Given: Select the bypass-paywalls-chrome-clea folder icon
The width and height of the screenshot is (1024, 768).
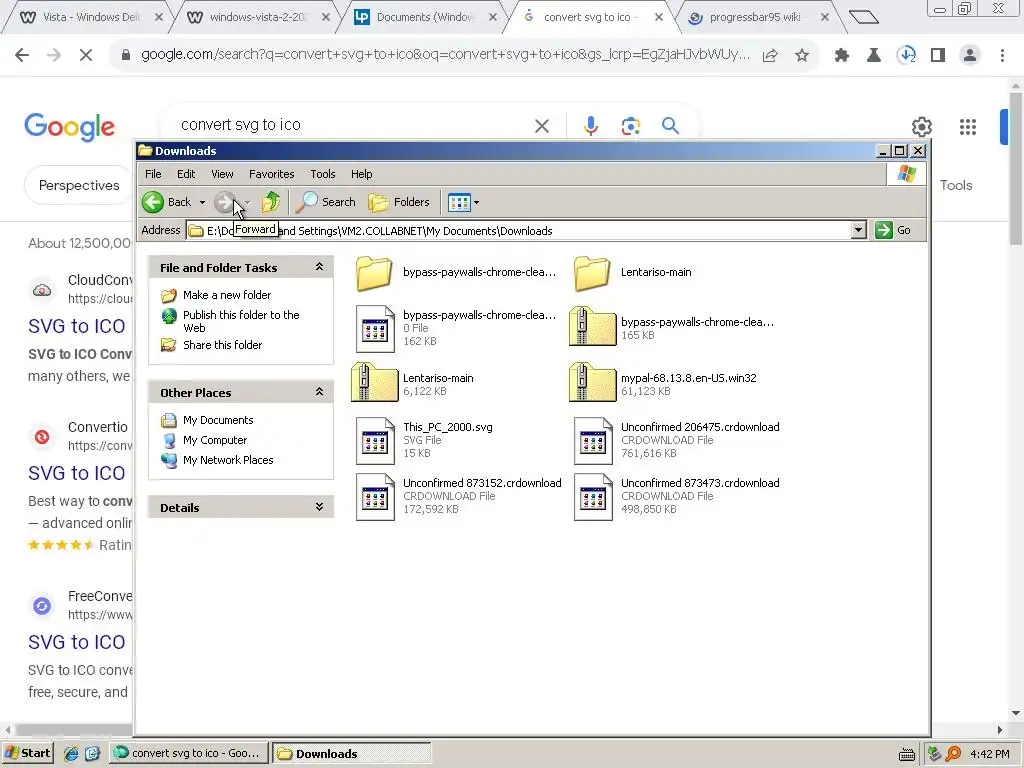Looking at the screenshot, I should [x=374, y=273].
